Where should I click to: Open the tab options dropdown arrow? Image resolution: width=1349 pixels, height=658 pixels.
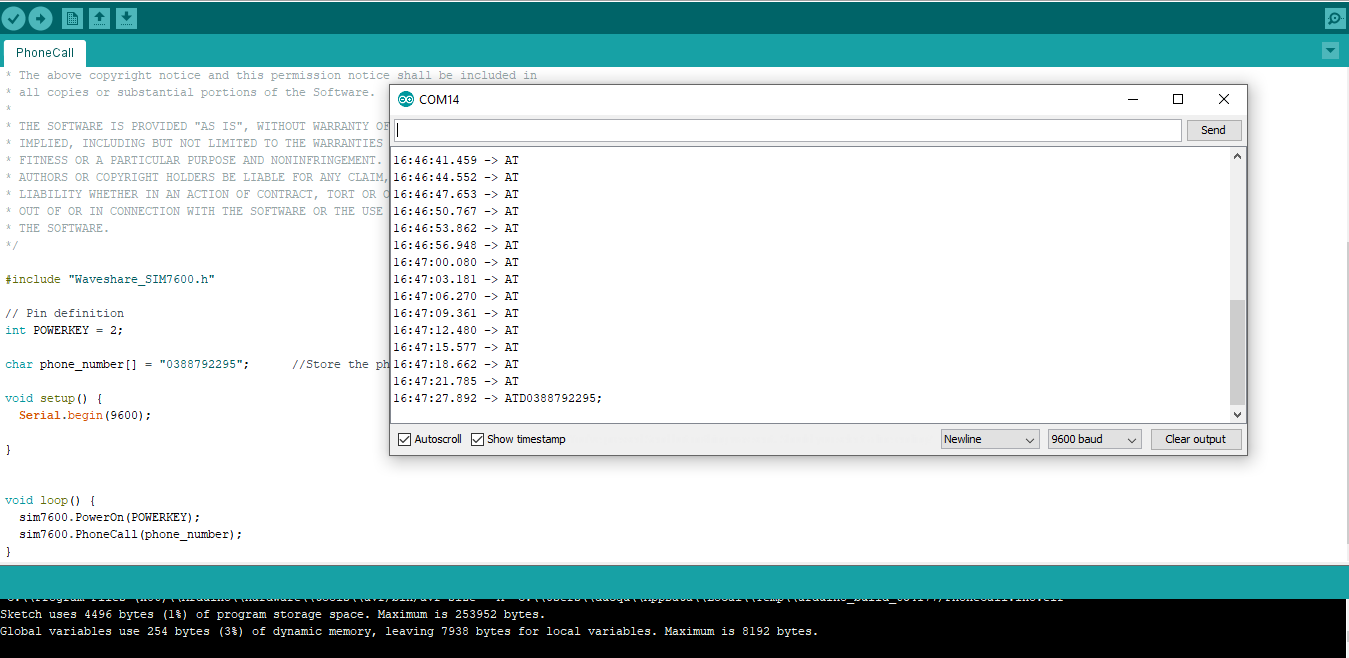[1330, 51]
